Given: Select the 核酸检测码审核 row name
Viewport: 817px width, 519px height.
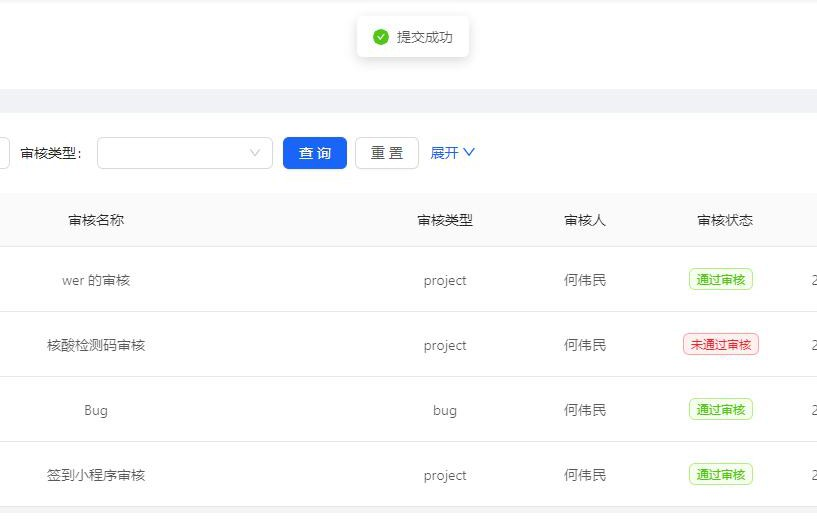Looking at the screenshot, I should point(96,345).
